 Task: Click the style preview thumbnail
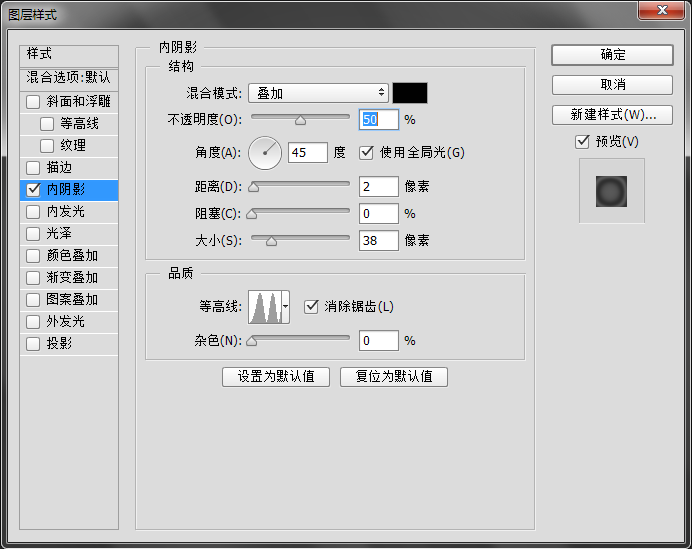click(612, 192)
